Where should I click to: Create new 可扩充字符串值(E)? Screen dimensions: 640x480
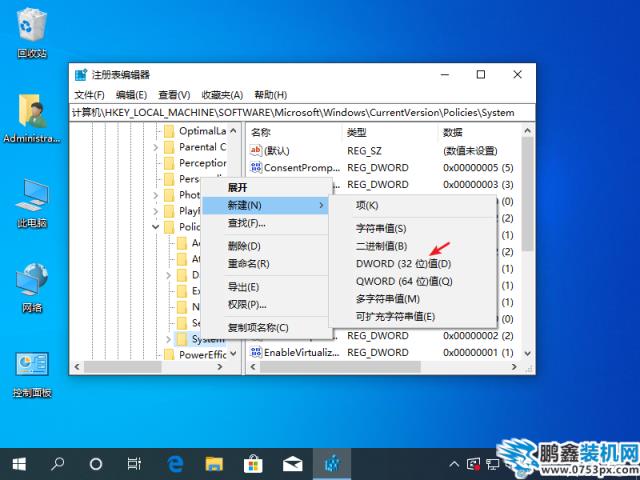[413, 316]
